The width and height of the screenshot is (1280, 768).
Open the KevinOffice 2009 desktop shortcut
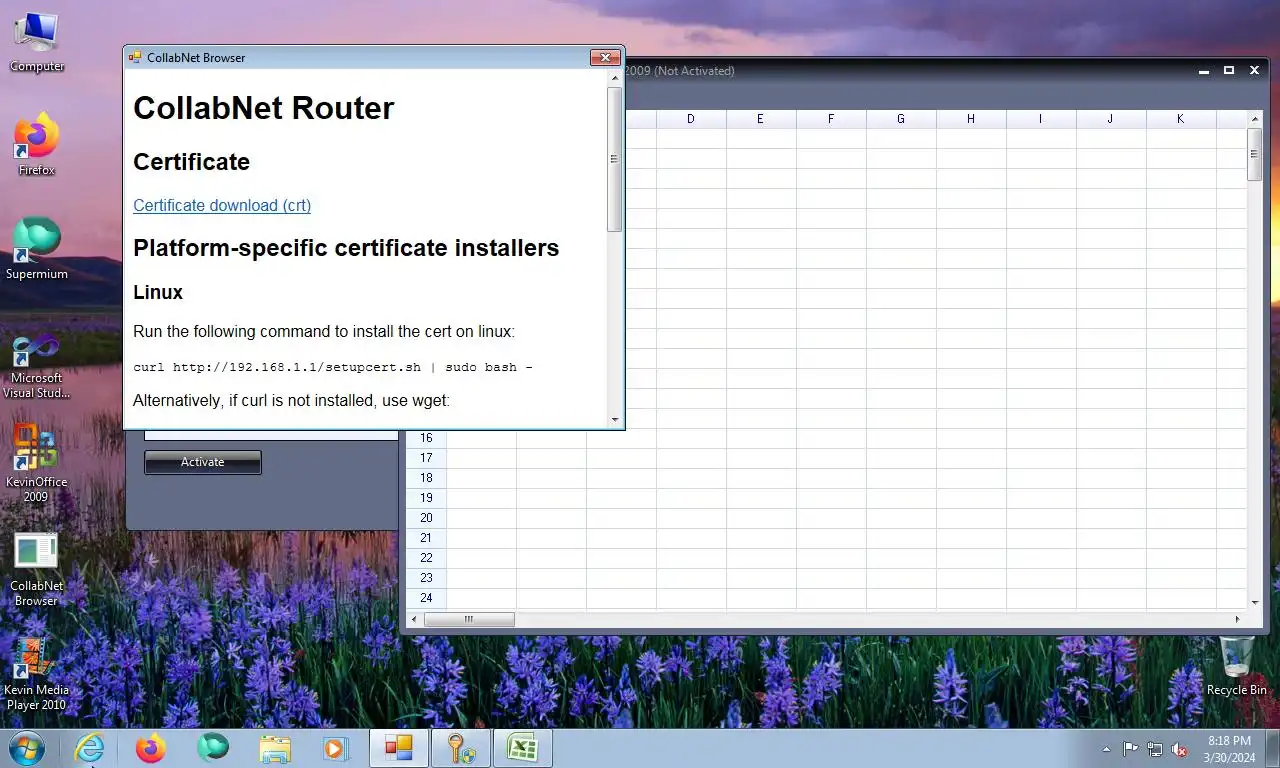coord(37,463)
